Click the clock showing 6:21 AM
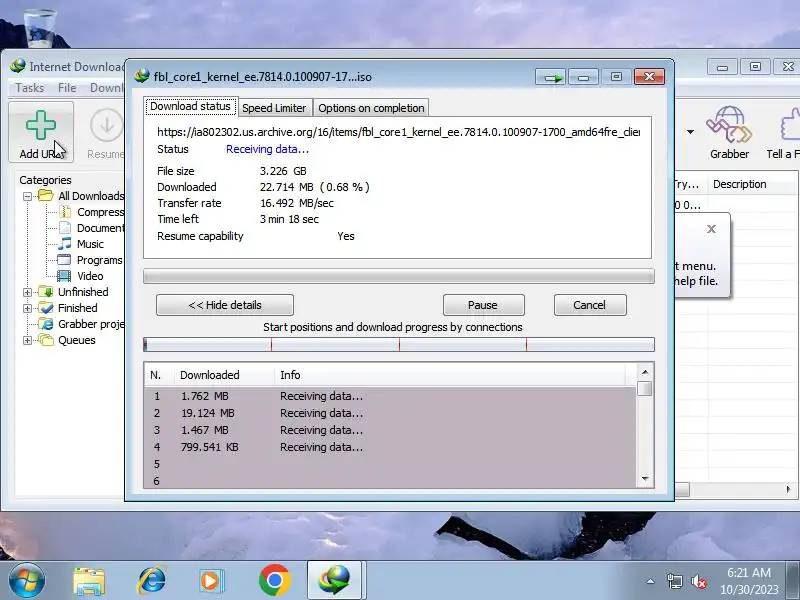The width and height of the screenshot is (800, 600). click(748, 573)
